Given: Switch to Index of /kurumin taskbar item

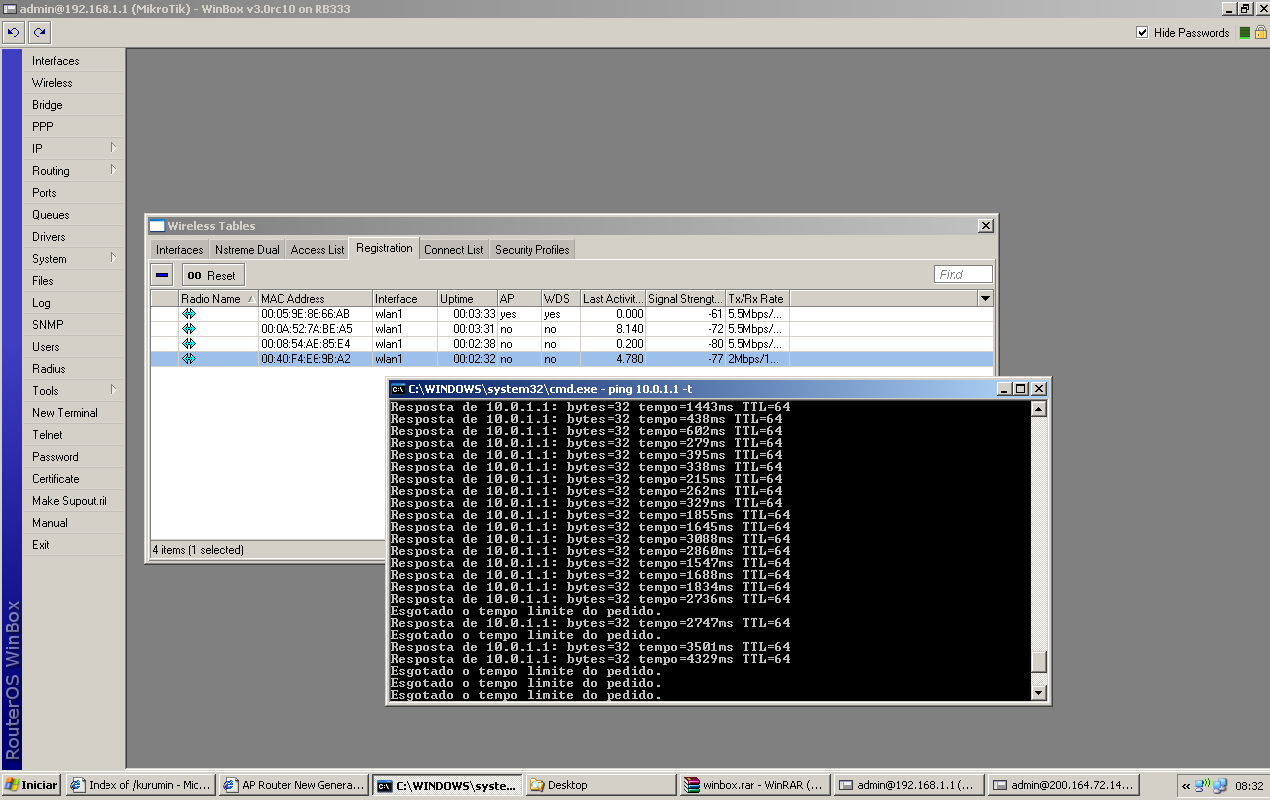Looking at the screenshot, I should tap(141, 785).
